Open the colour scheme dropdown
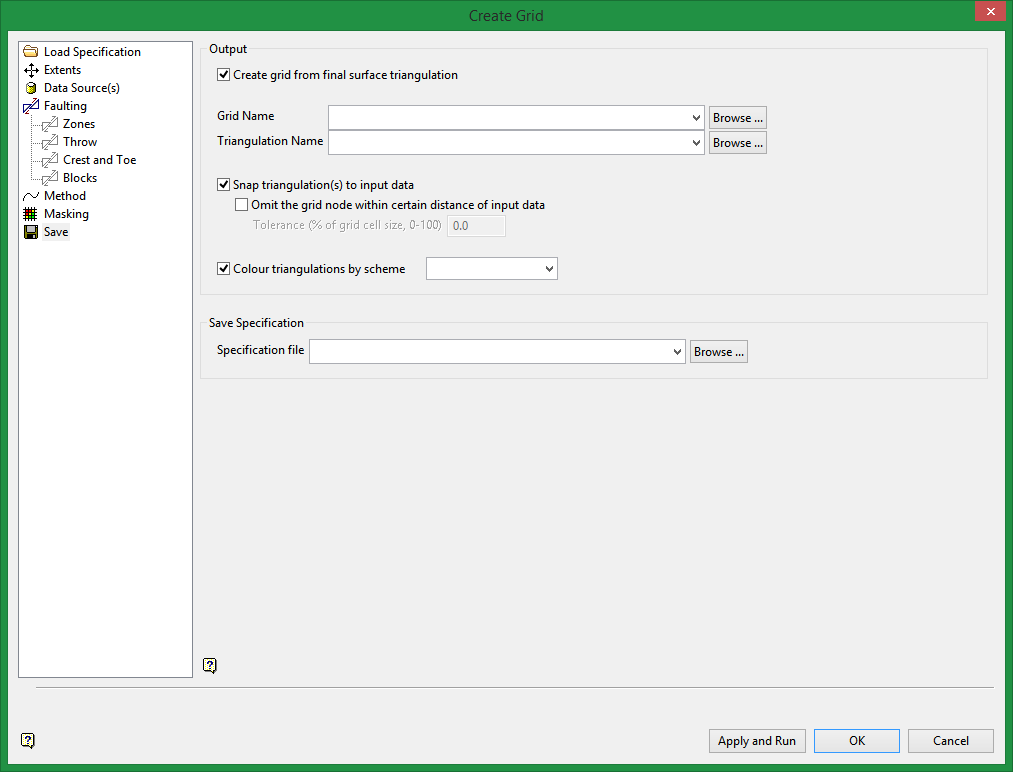The image size is (1013, 772). [548, 269]
